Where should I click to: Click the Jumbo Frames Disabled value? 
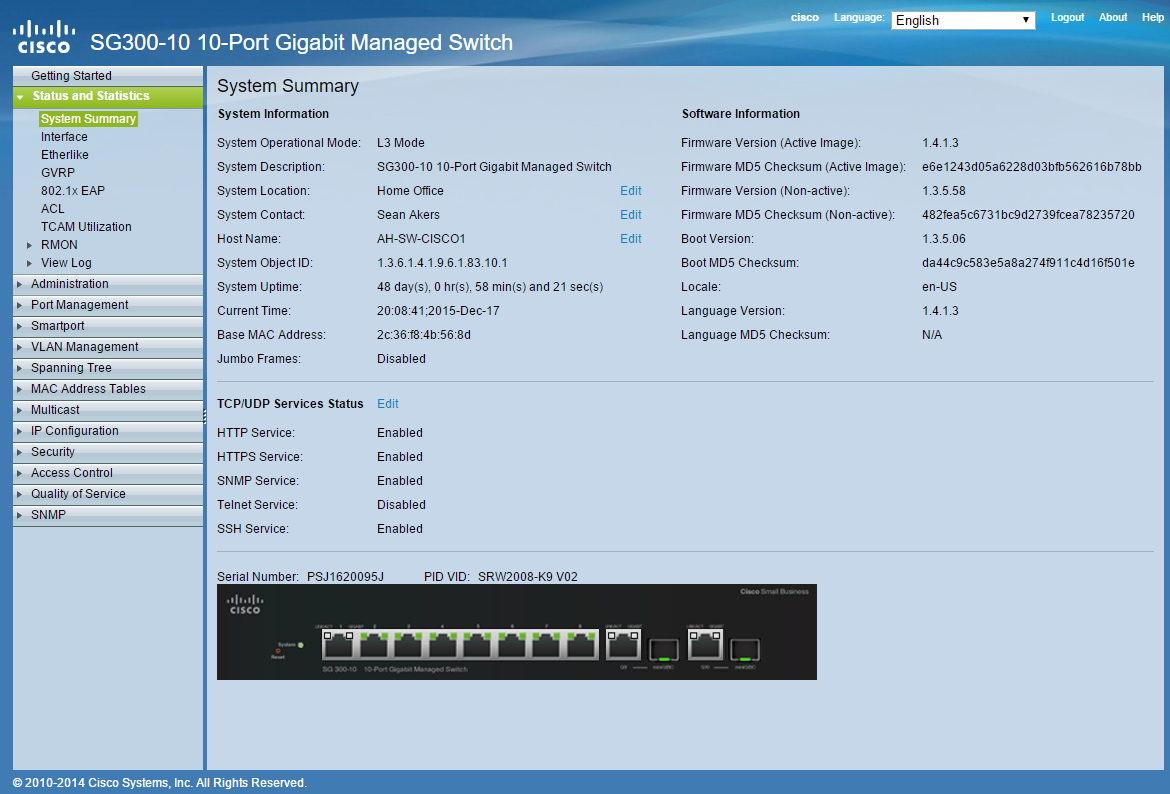(x=401, y=358)
